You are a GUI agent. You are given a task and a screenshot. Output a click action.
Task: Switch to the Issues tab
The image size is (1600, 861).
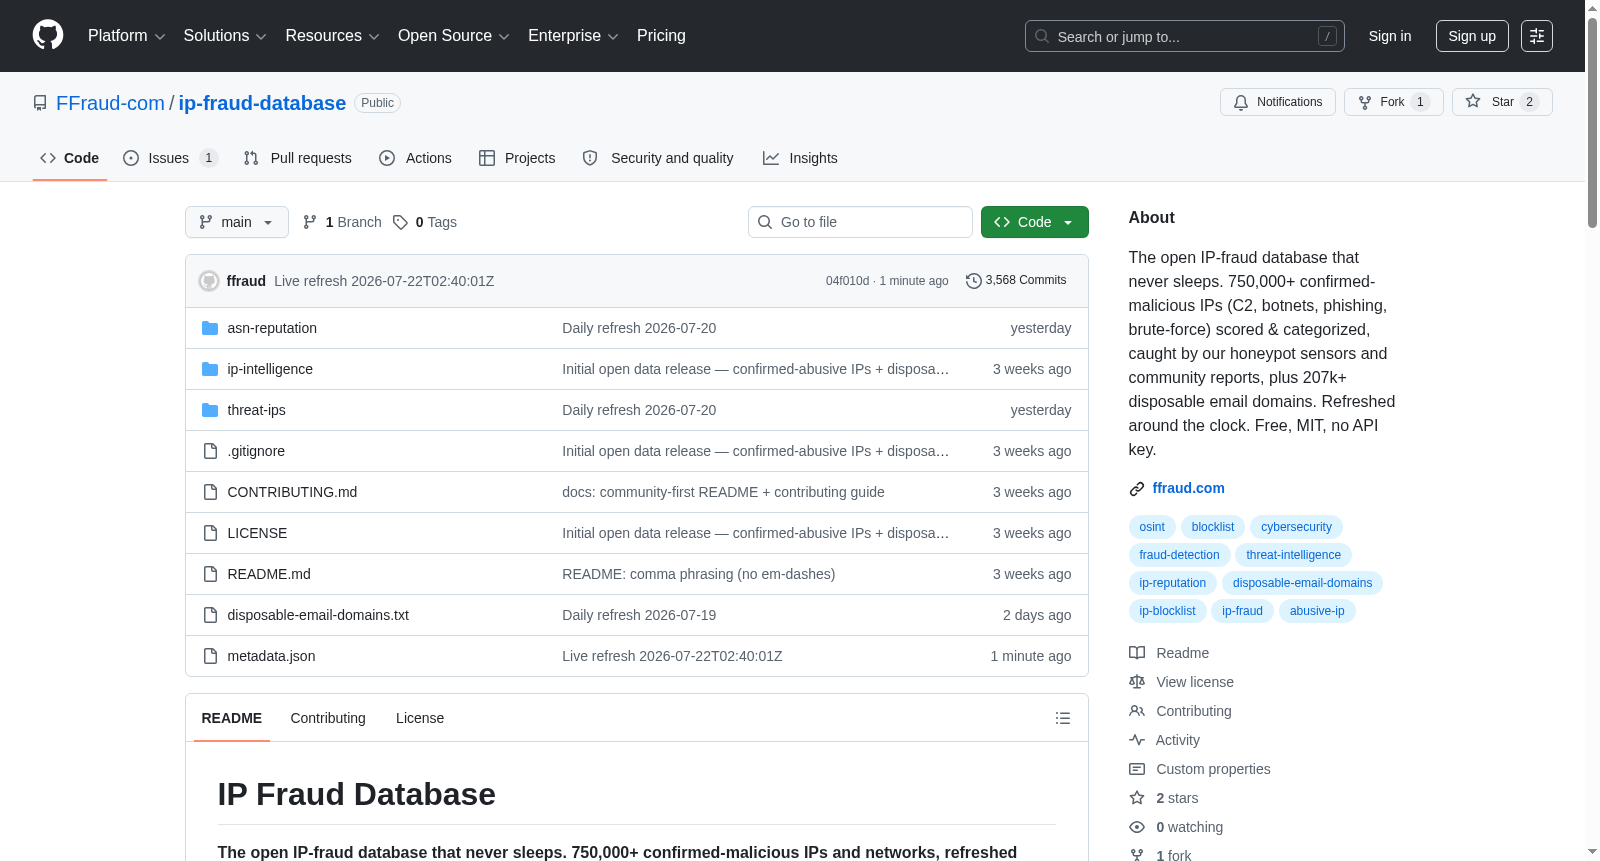click(x=170, y=158)
